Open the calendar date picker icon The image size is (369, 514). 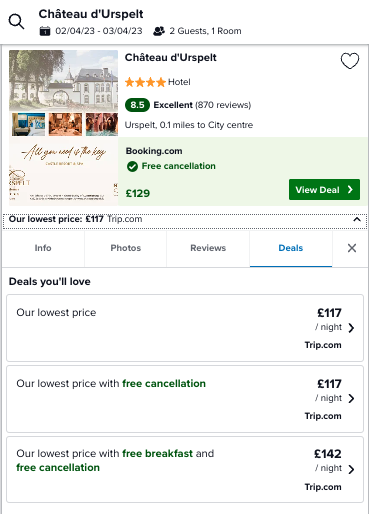coord(45,31)
